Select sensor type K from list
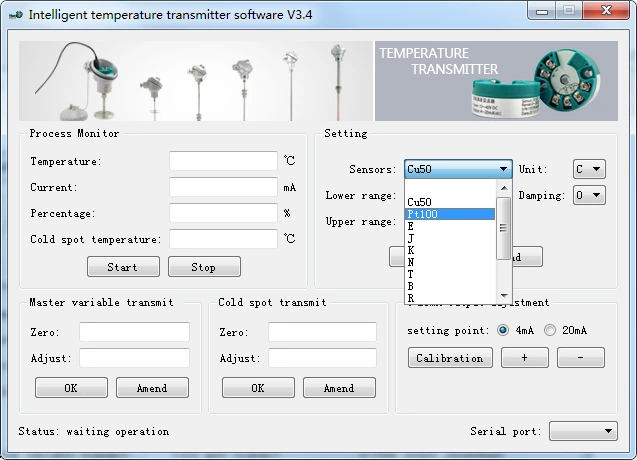This screenshot has height=460, width=637. [x=450, y=249]
